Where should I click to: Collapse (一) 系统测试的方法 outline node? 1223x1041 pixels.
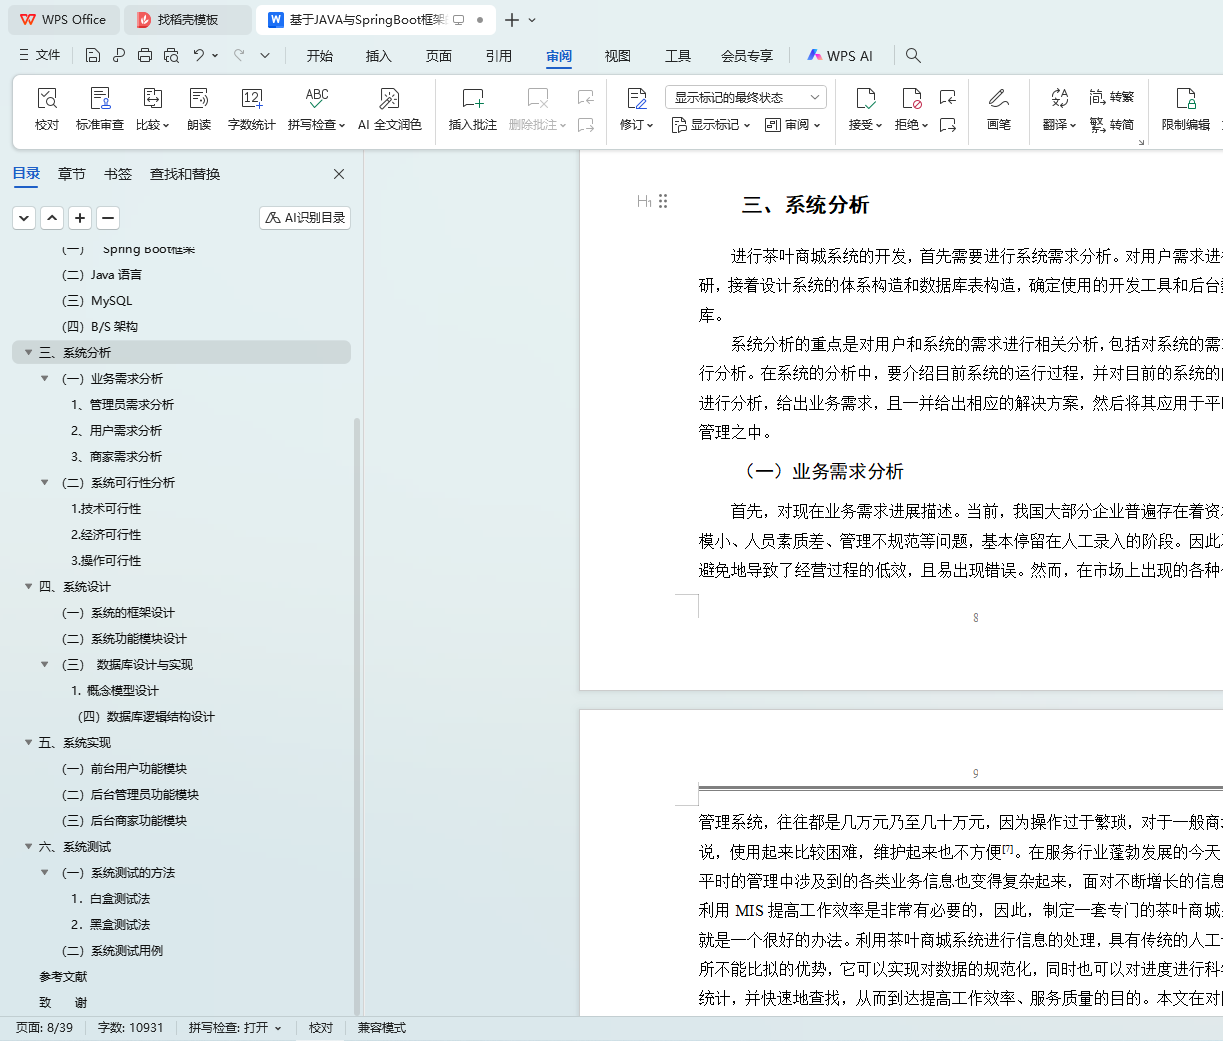45,872
